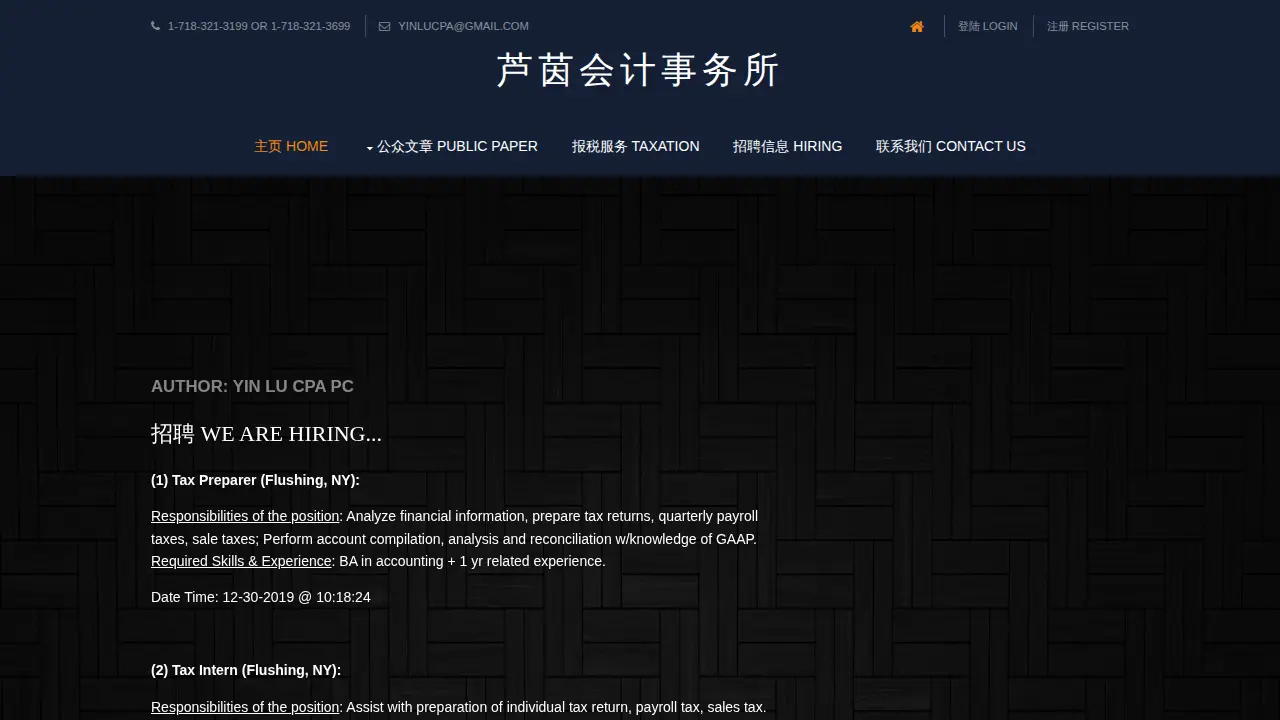Click the 芦茵会计事务所 site title
Viewport: 1280px width, 720px height.
(x=638, y=71)
